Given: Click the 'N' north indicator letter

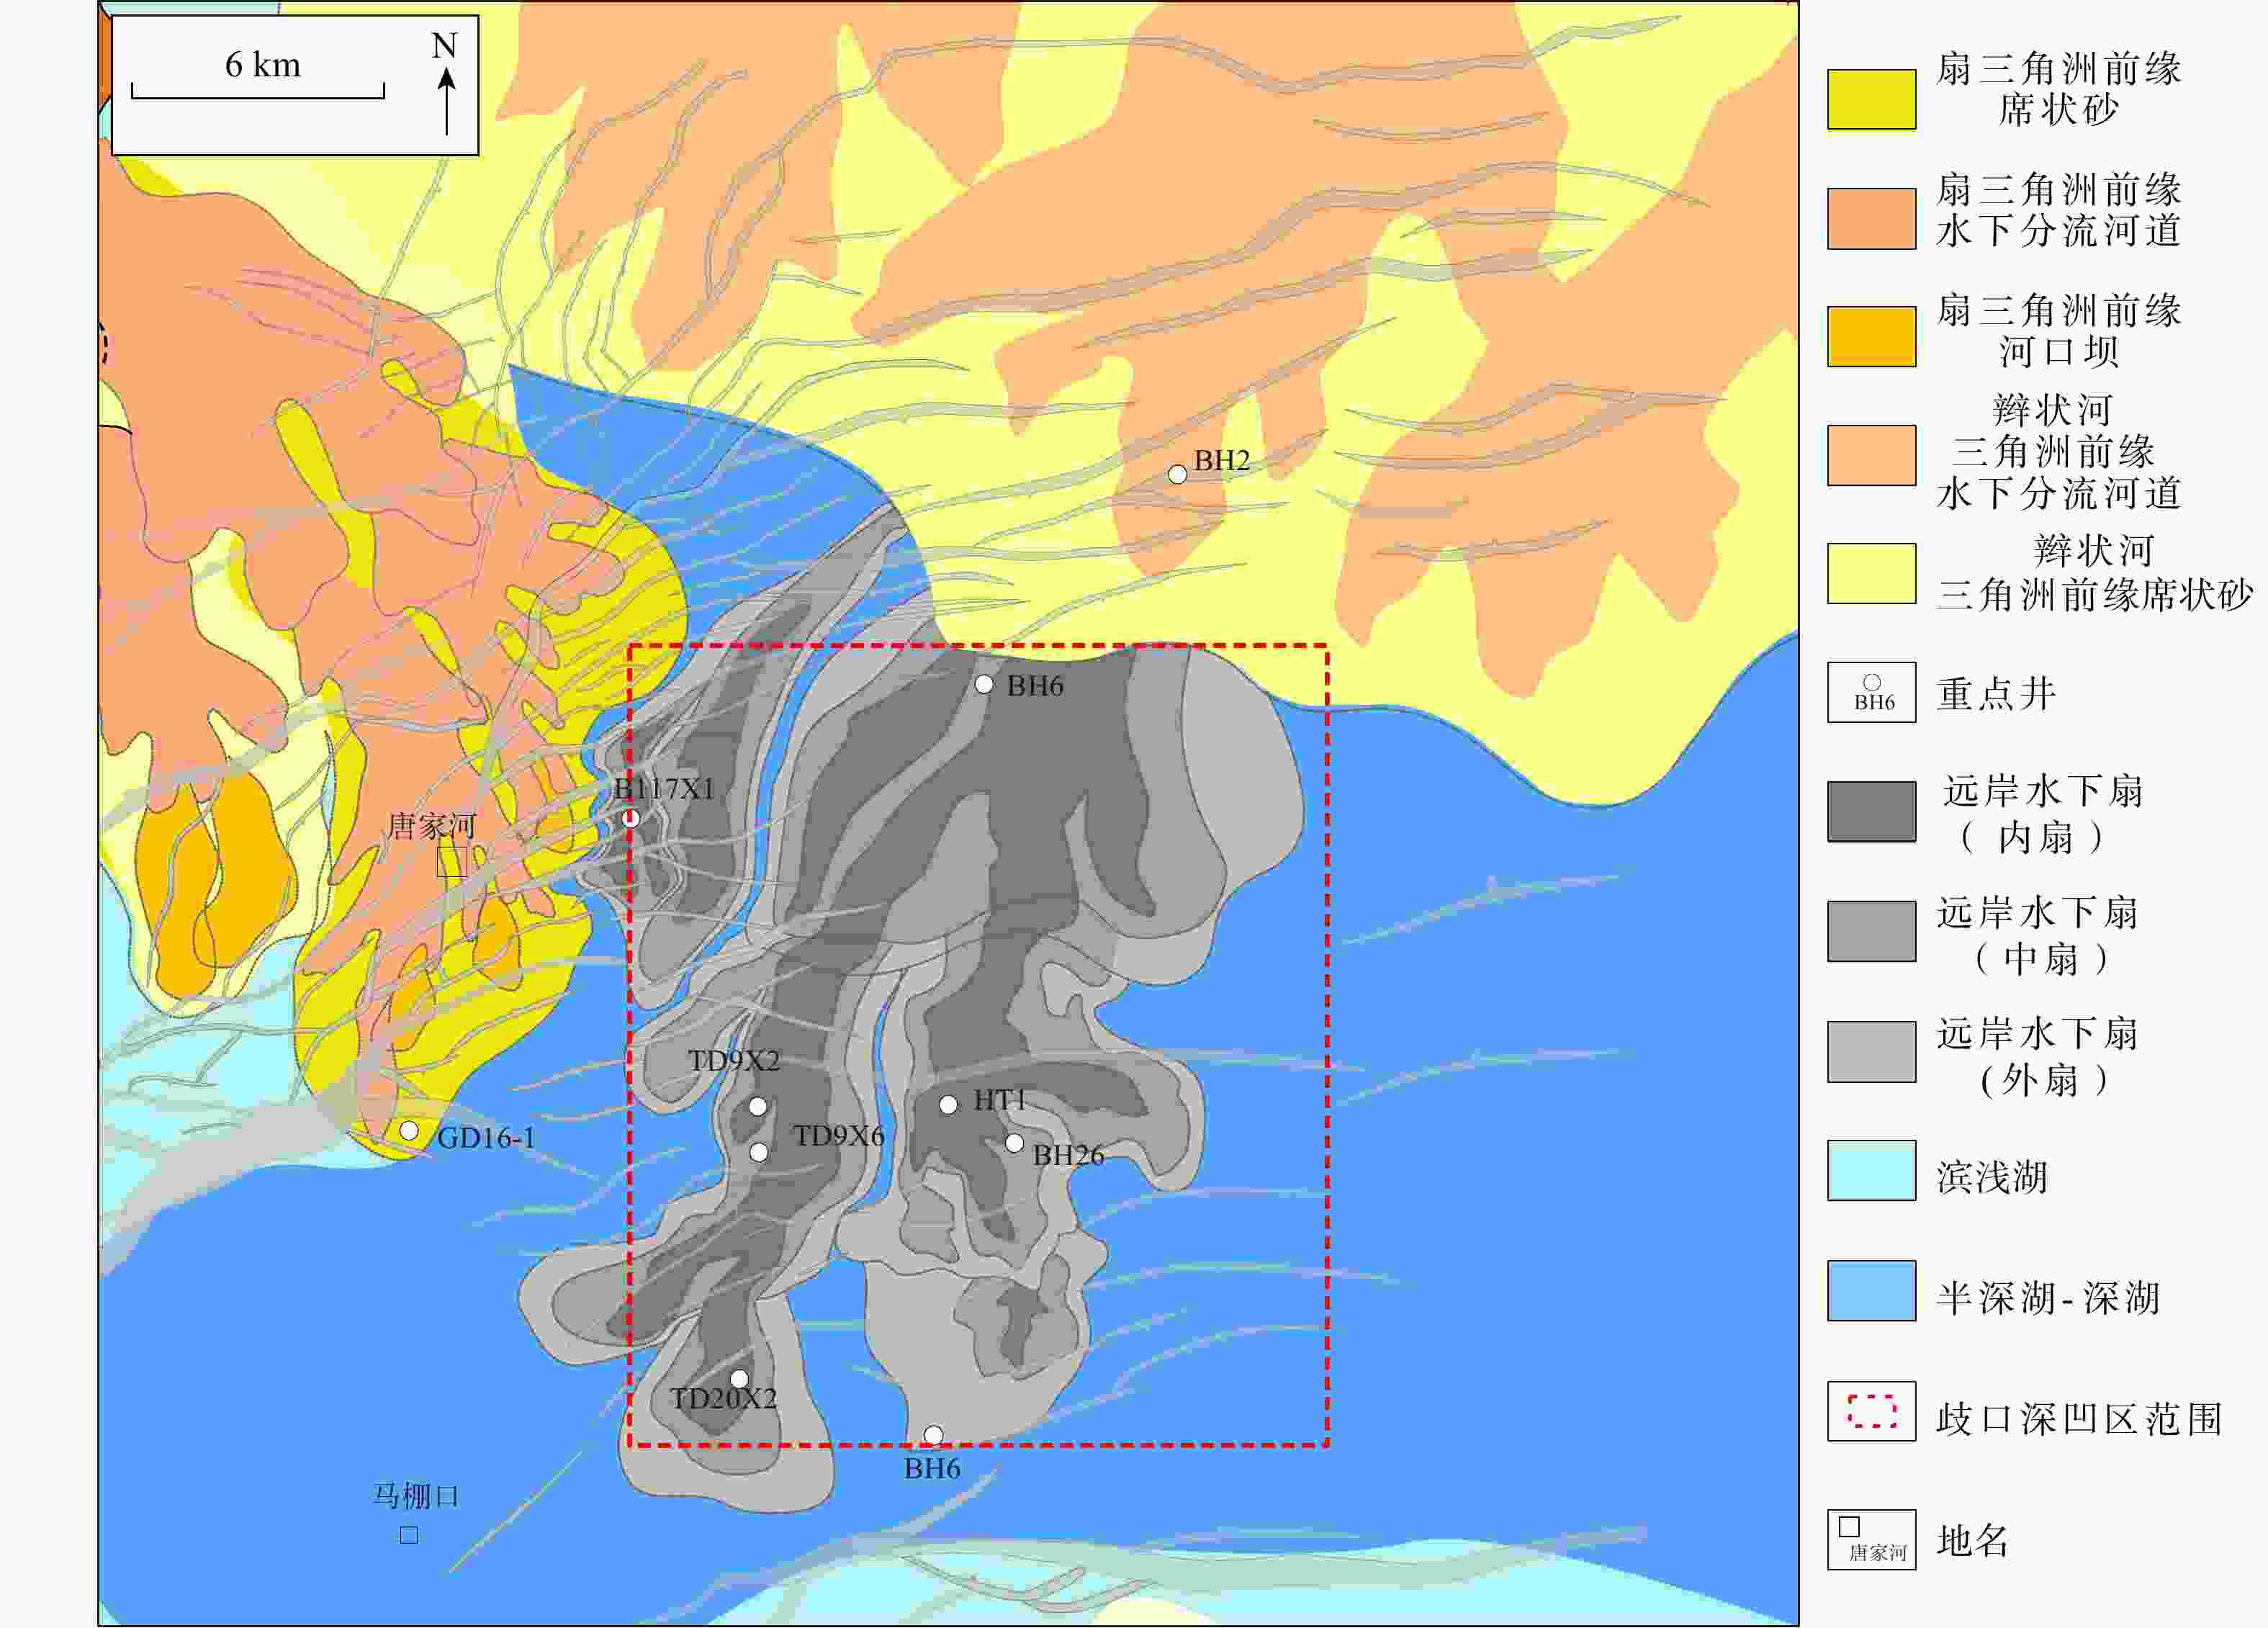Looking at the screenshot, I should coord(444,45).
